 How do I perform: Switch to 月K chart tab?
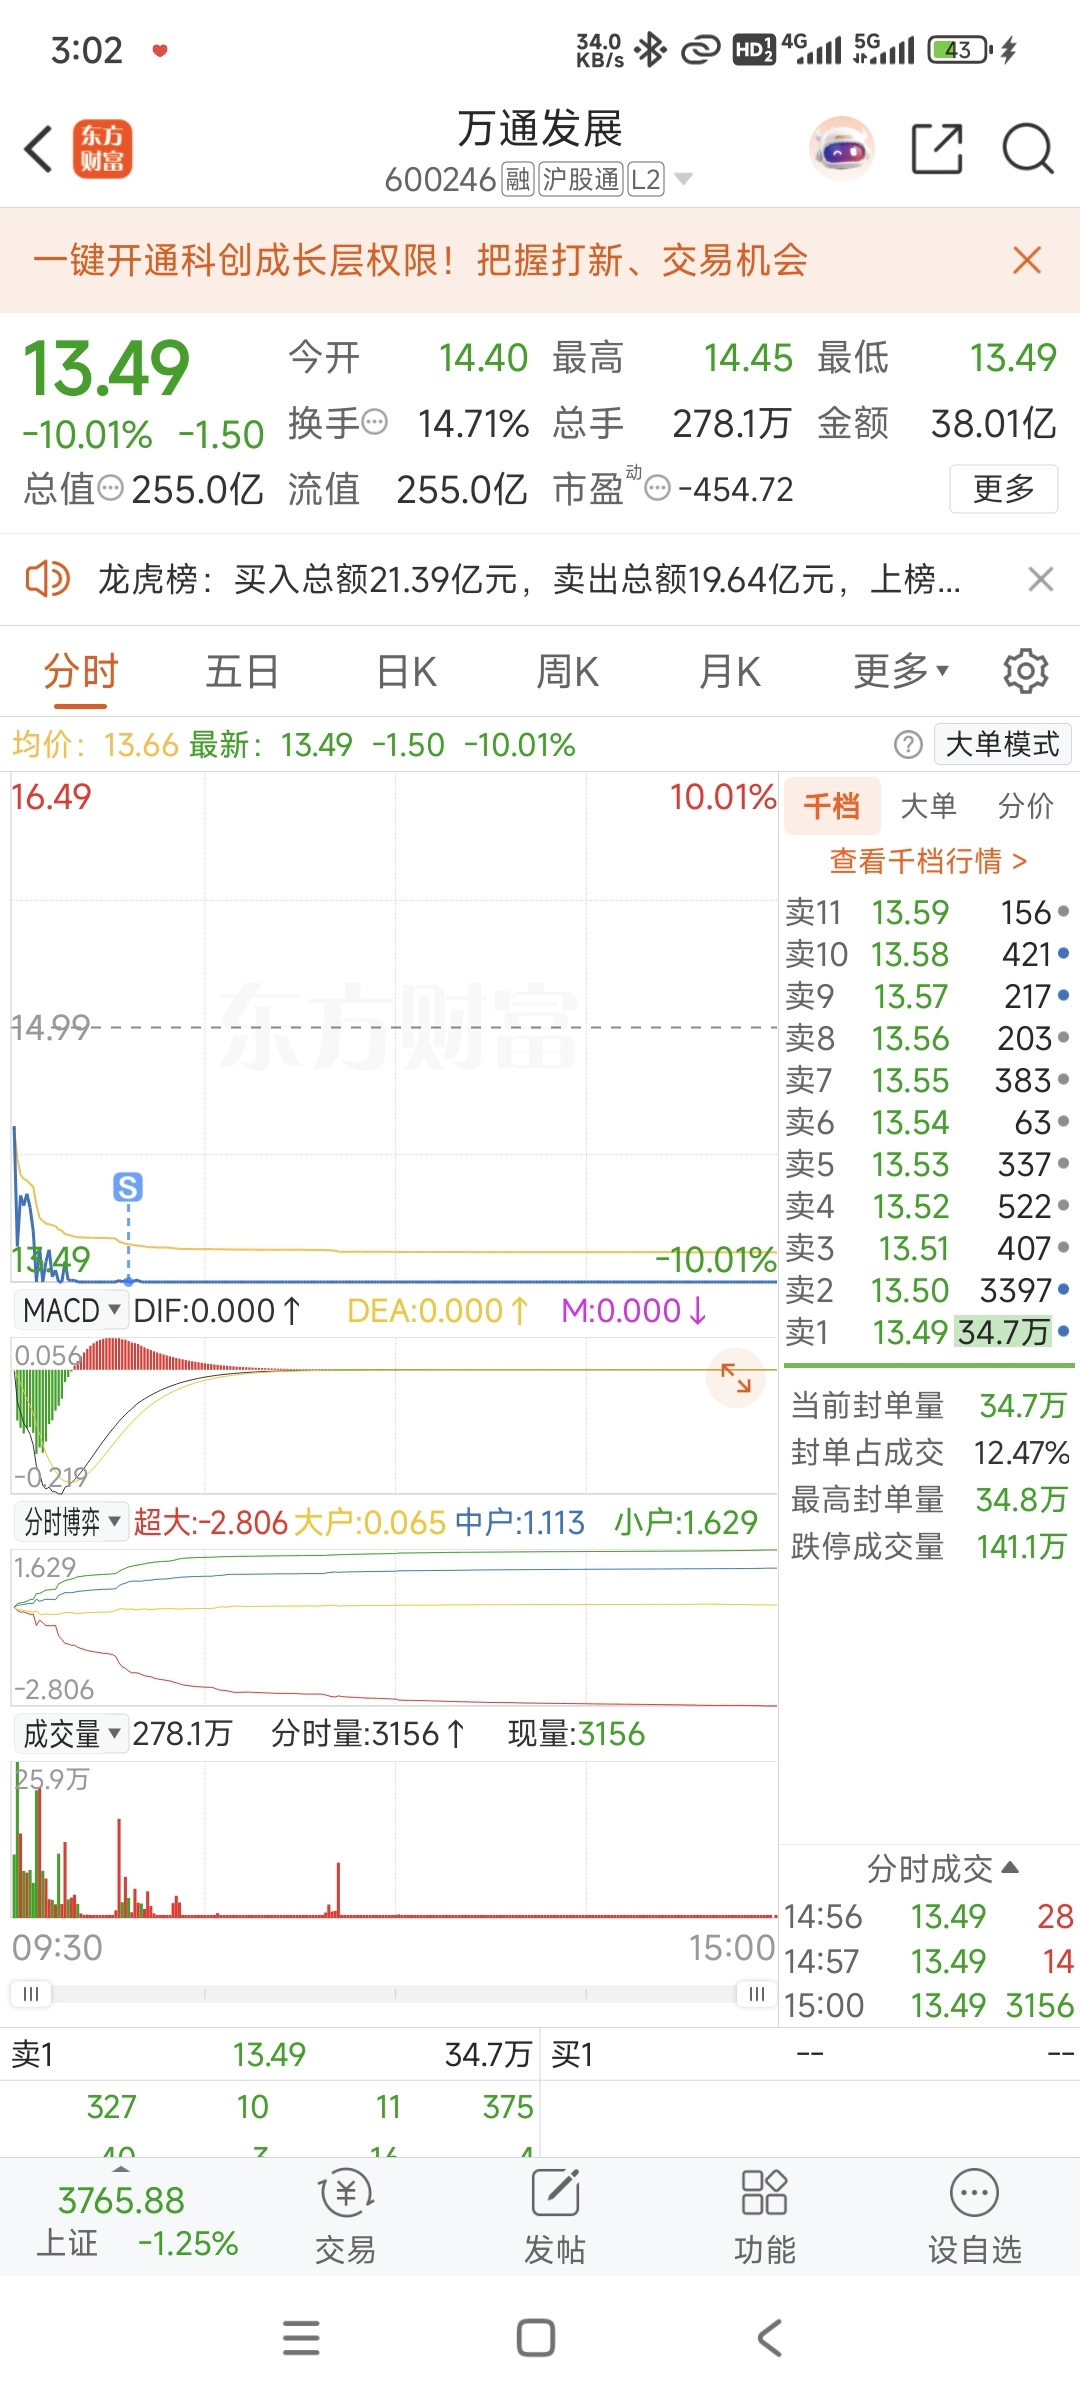pos(730,671)
